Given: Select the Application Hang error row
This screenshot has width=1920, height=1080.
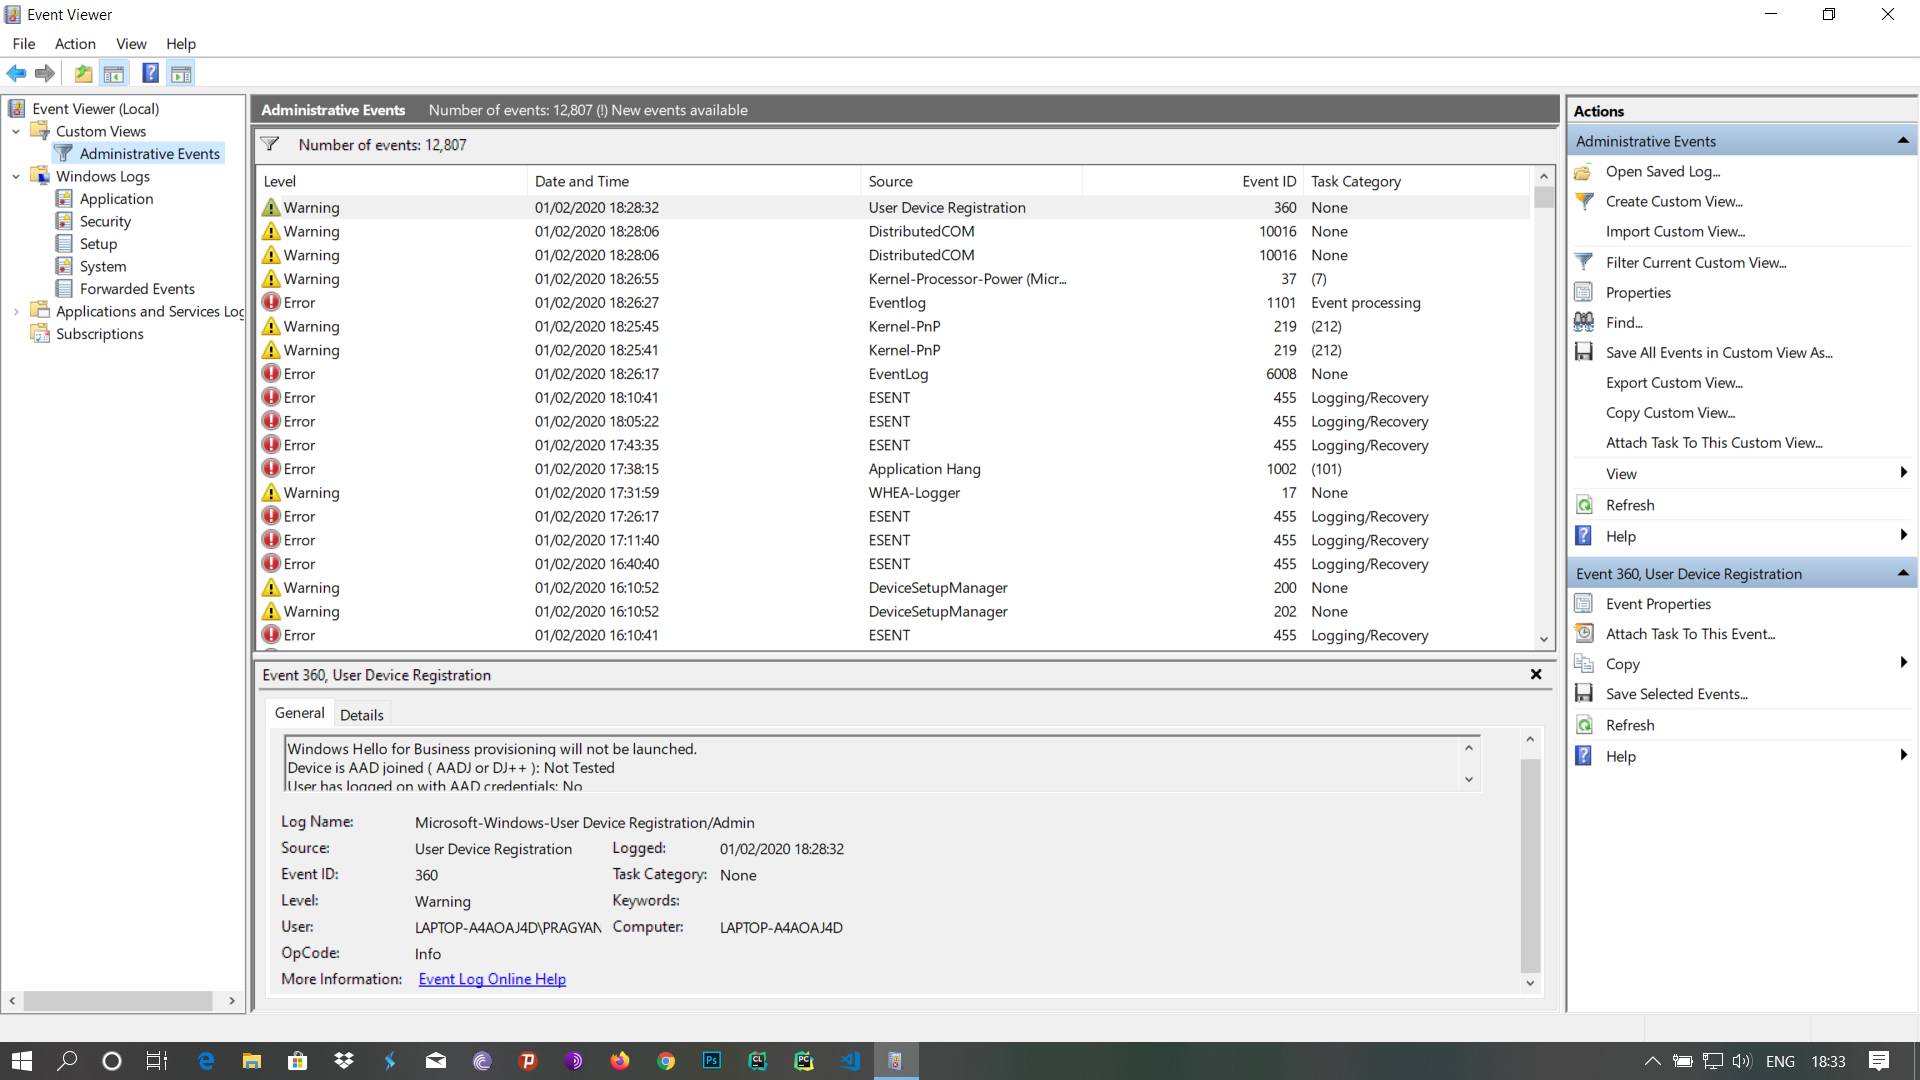Looking at the screenshot, I should point(893,468).
